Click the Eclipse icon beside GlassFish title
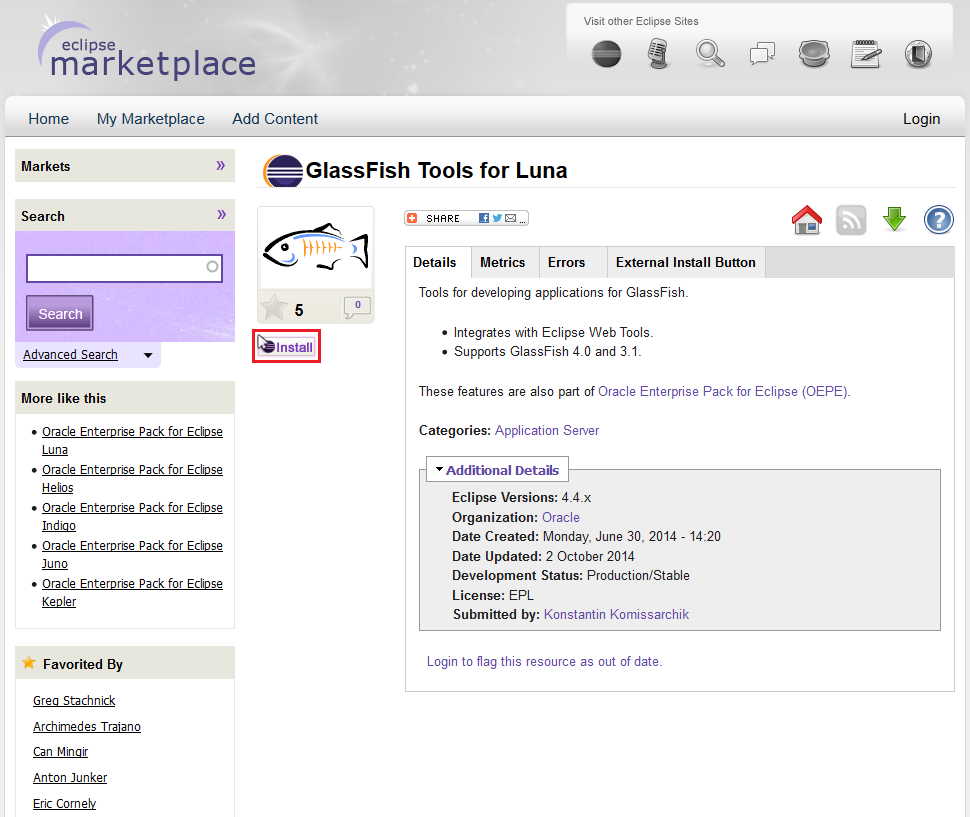970x817 pixels. coord(283,171)
